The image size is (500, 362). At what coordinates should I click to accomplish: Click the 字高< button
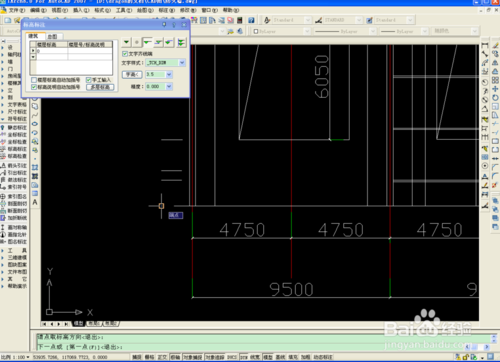[x=132, y=74]
